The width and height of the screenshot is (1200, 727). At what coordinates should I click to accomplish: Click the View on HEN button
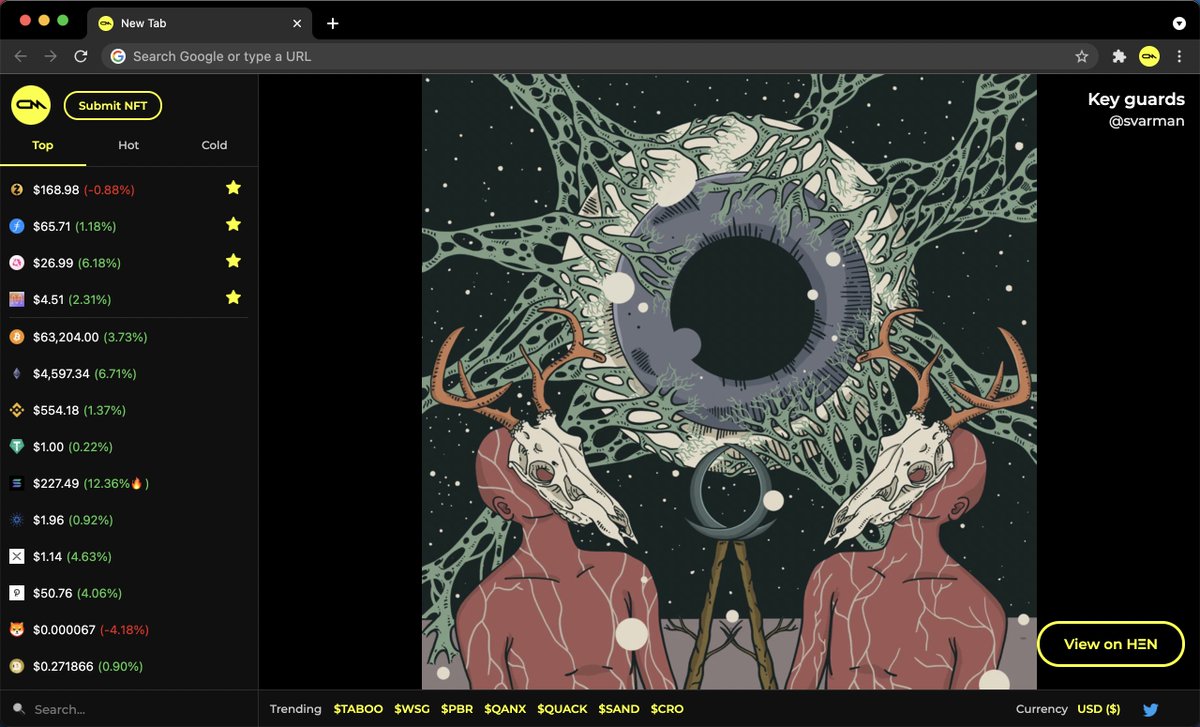1111,644
